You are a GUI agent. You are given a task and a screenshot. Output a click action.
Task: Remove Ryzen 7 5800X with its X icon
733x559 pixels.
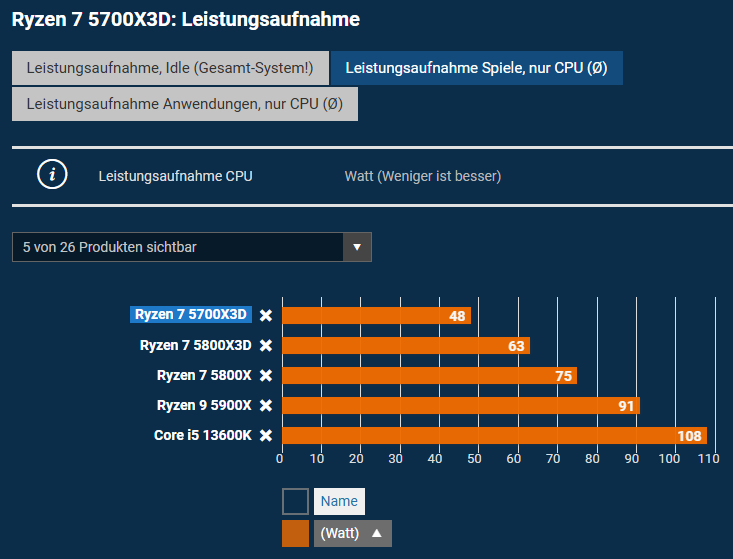266,375
